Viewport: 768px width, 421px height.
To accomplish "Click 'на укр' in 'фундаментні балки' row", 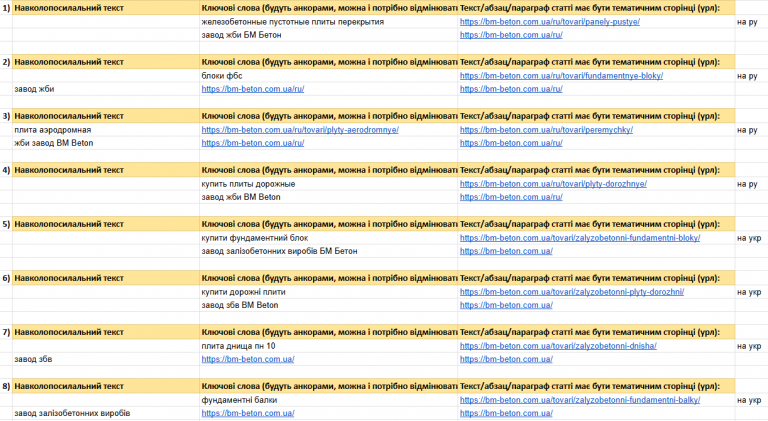I will coord(749,400).
